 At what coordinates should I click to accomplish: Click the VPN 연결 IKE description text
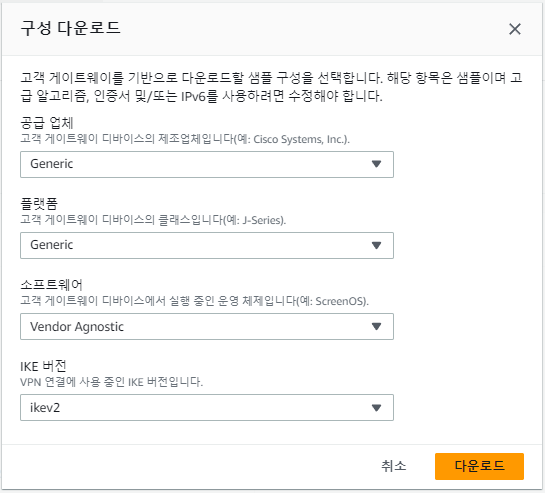[112, 382]
